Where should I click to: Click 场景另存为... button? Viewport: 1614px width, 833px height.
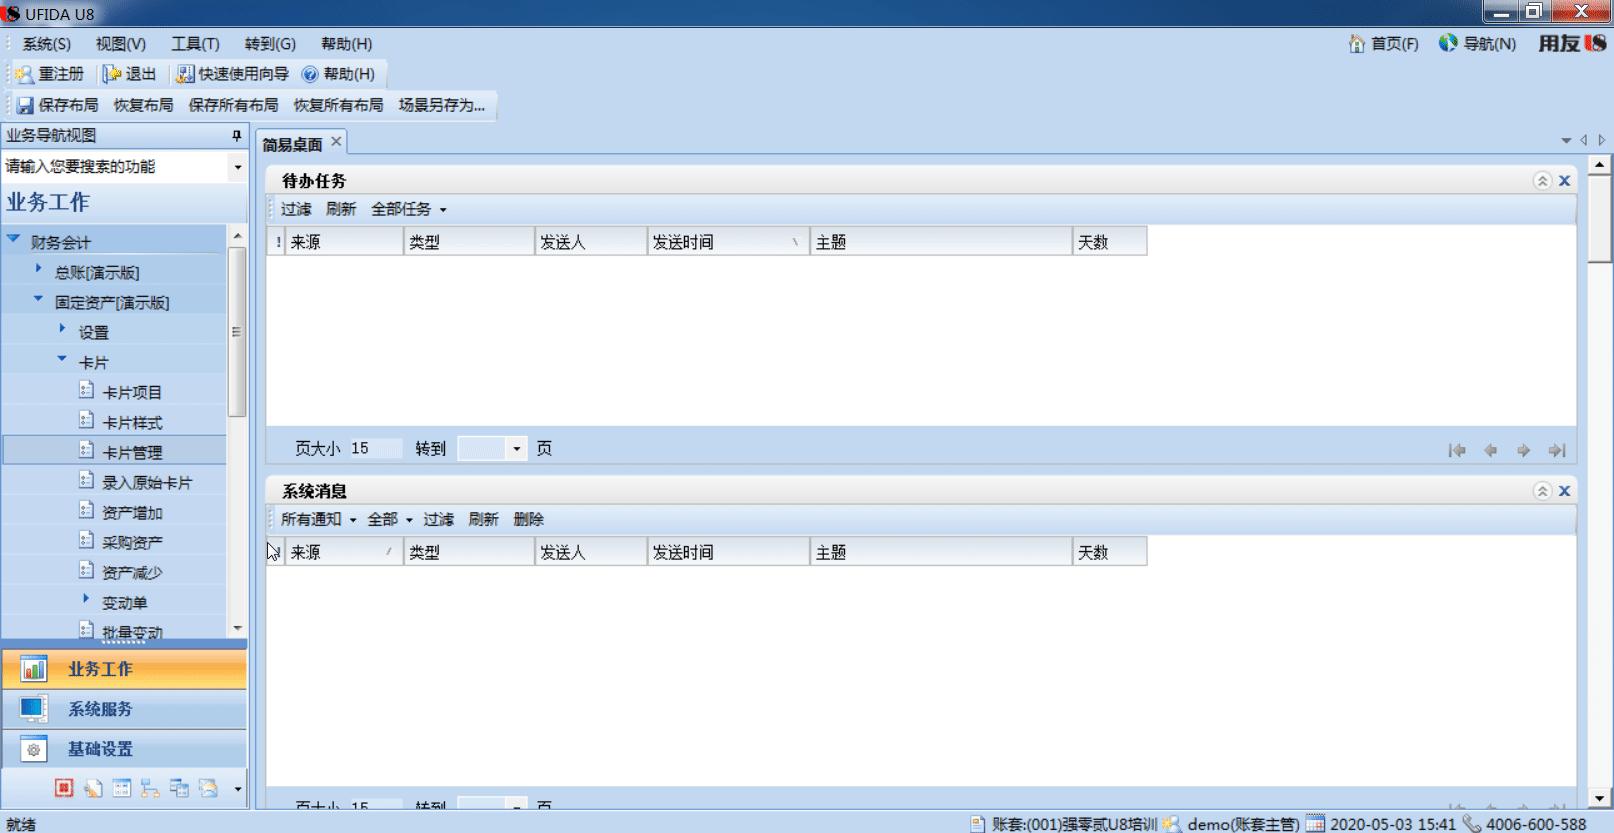(x=441, y=105)
